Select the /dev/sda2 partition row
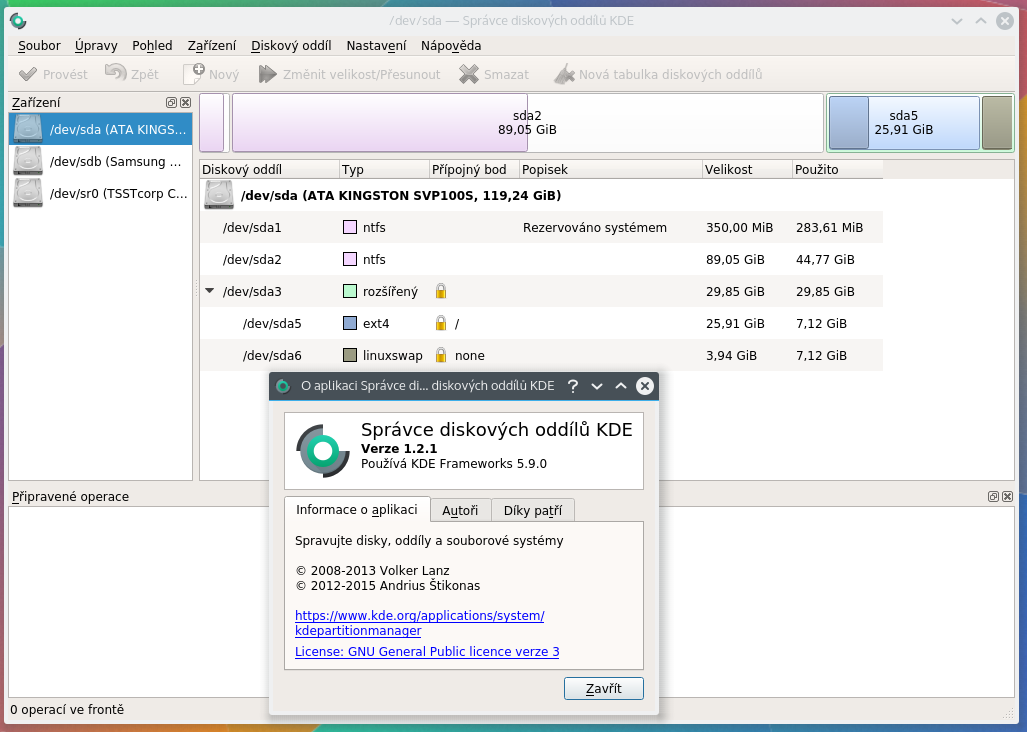Viewport: 1027px width, 732px height. [542, 259]
